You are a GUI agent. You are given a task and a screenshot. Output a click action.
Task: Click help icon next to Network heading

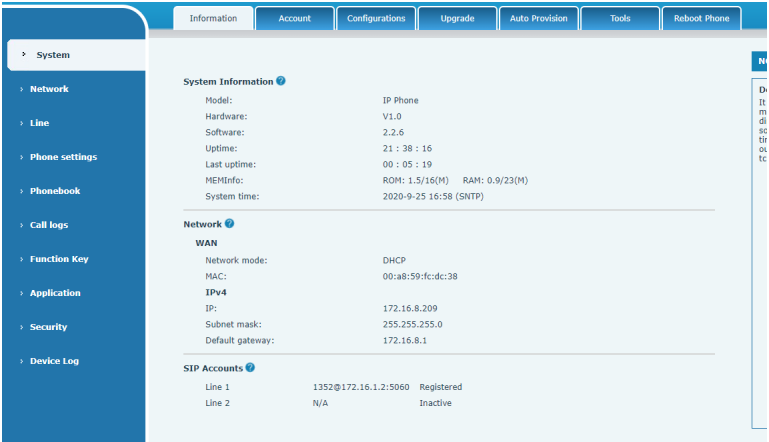click(x=230, y=224)
